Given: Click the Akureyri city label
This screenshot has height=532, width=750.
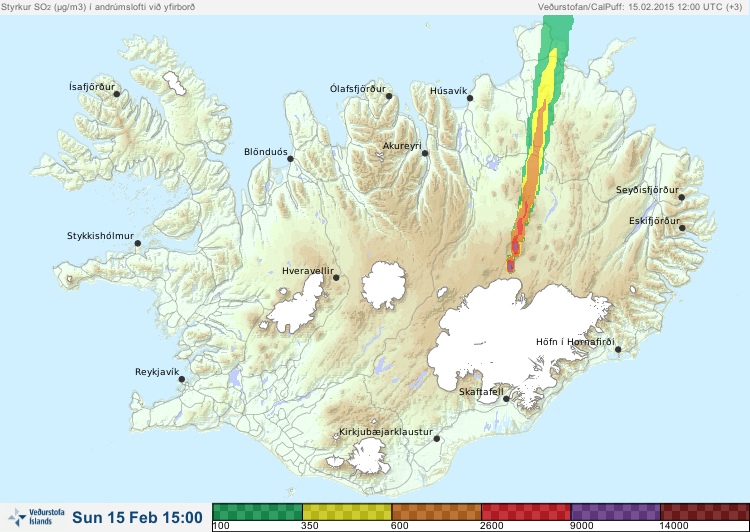Looking at the screenshot, I should [402, 146].
